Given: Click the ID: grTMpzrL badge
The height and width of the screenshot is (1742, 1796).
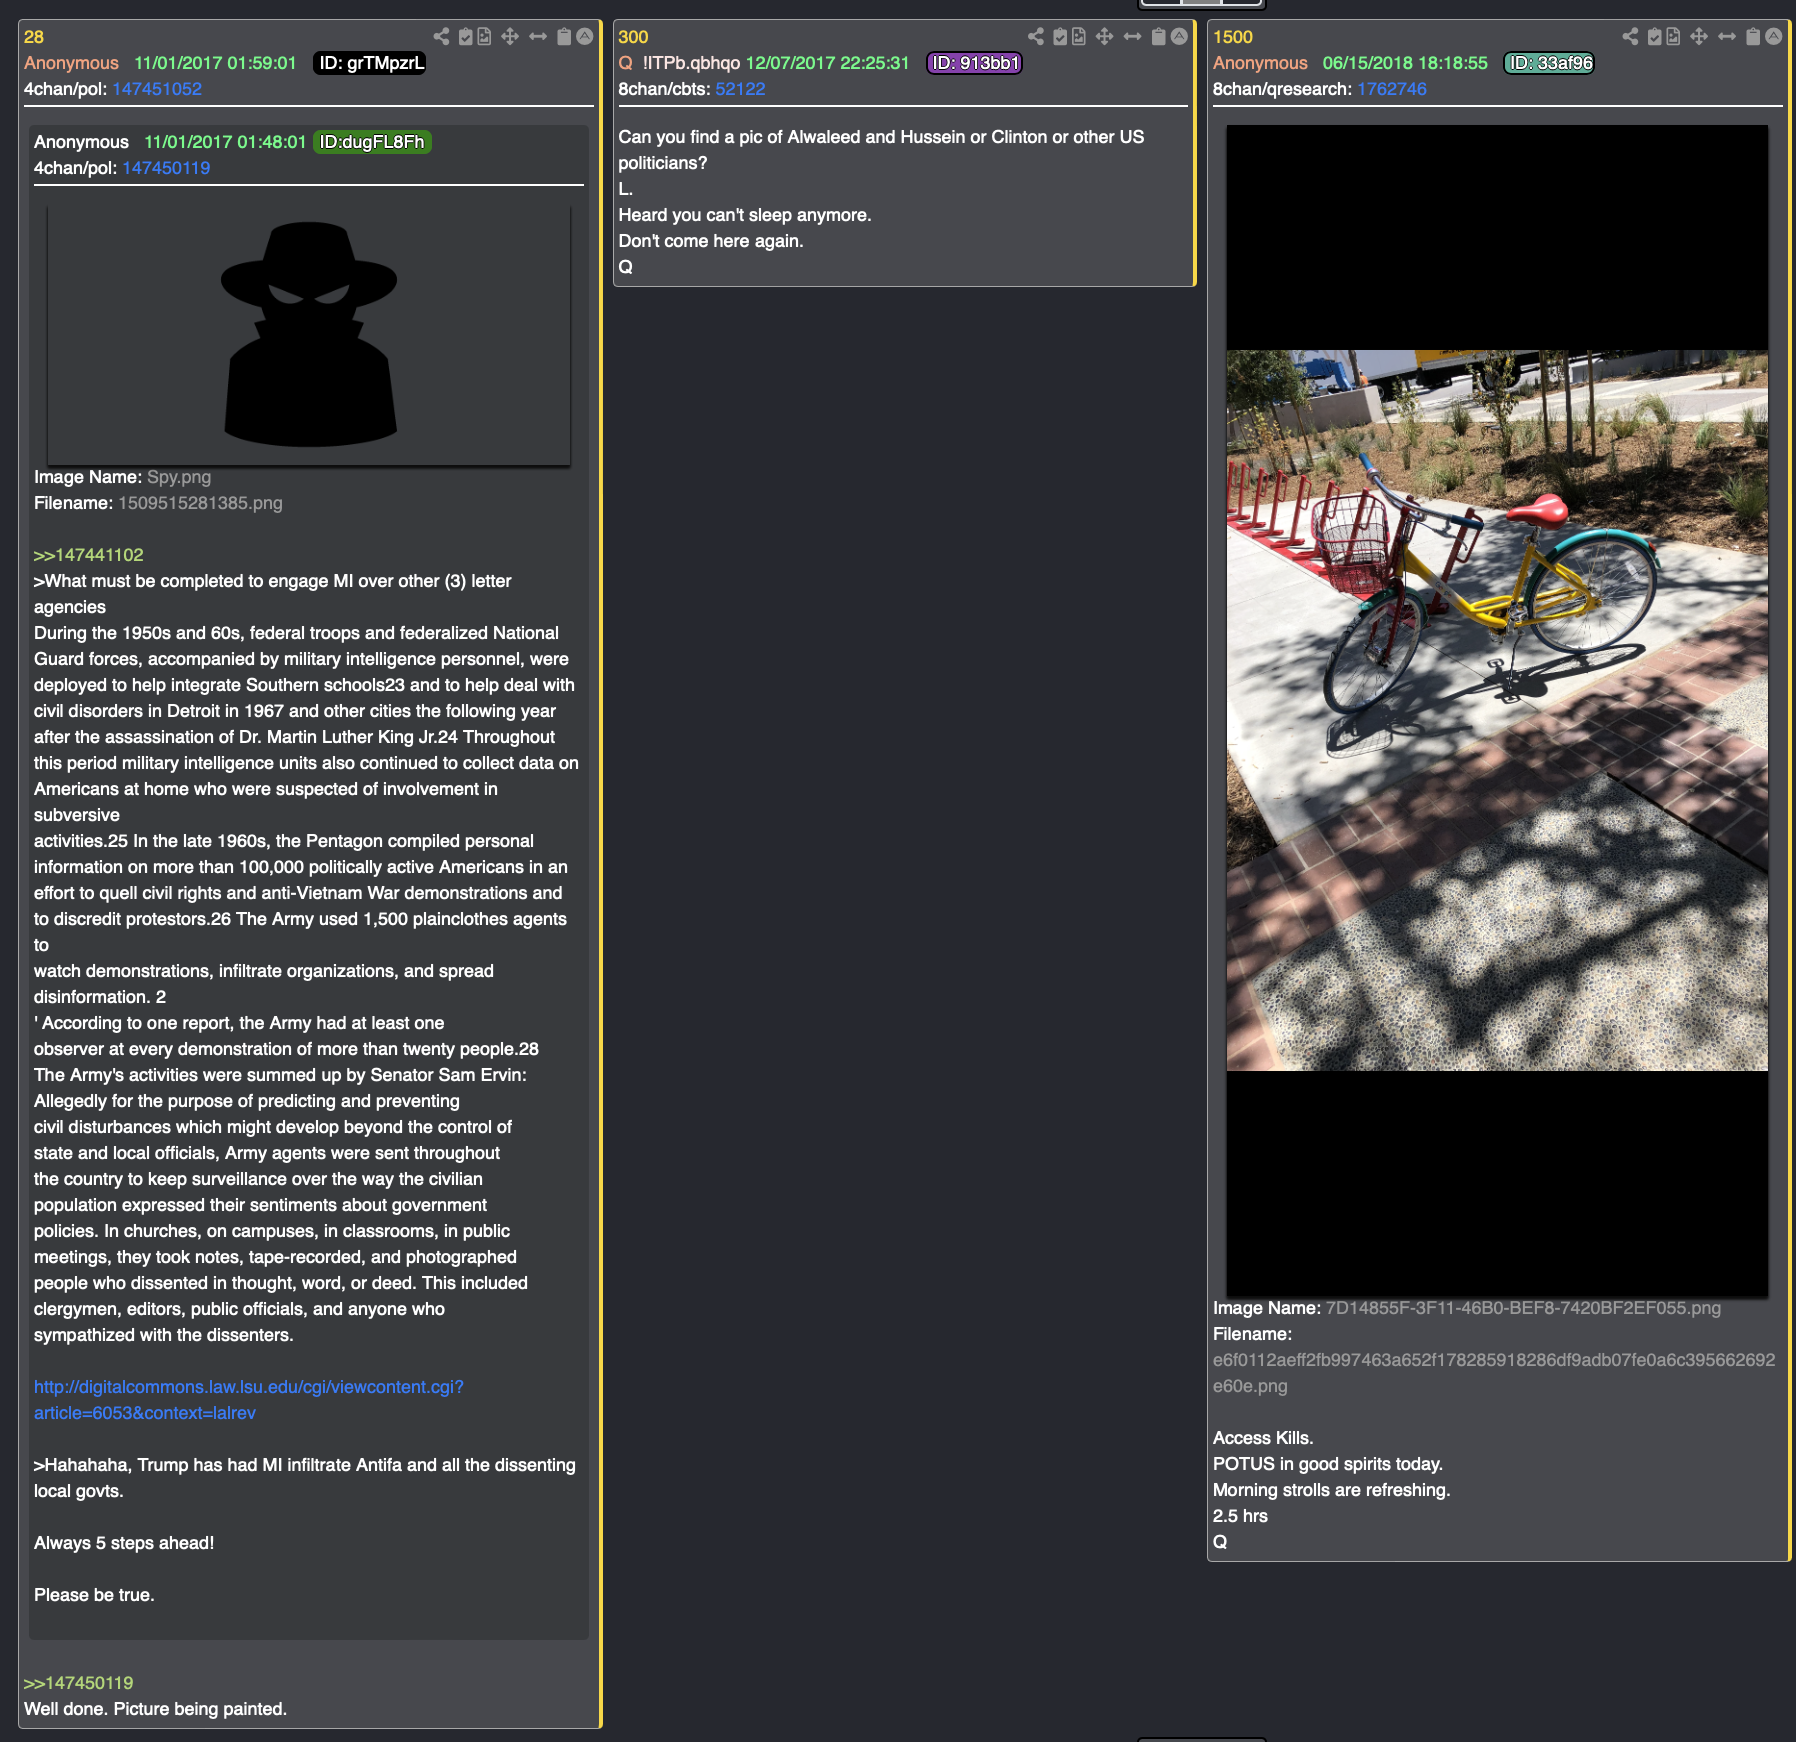Looking at the screenshot, I should point(370,63).
